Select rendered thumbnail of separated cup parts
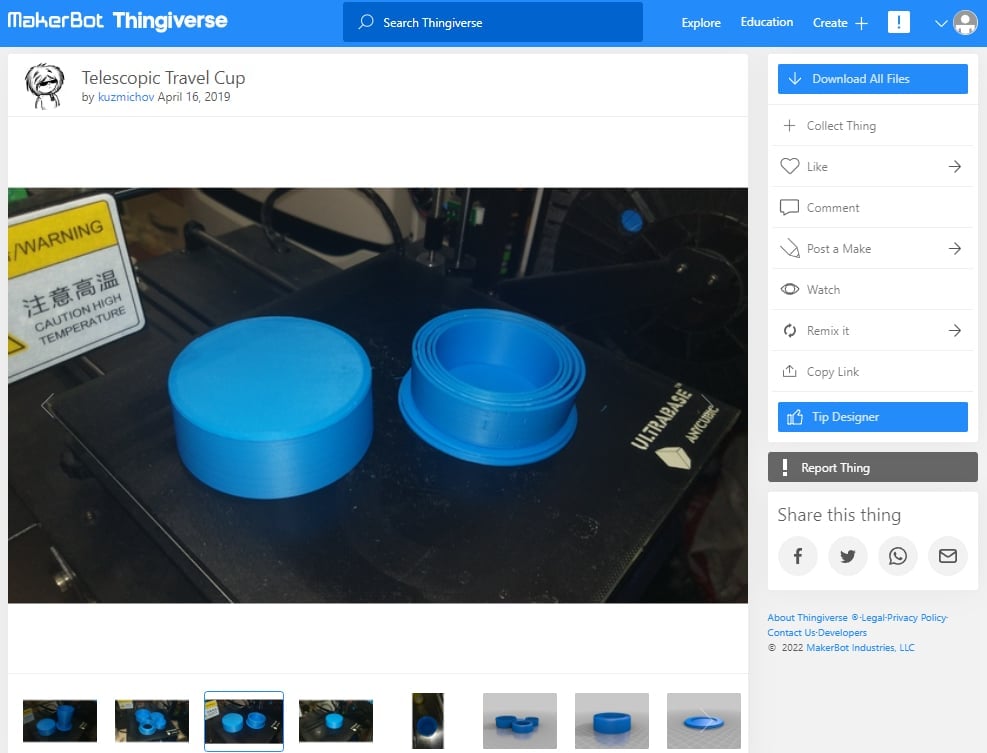Viewport: 987px width, 753px height. pyautogui.click(x=519, y=721)
